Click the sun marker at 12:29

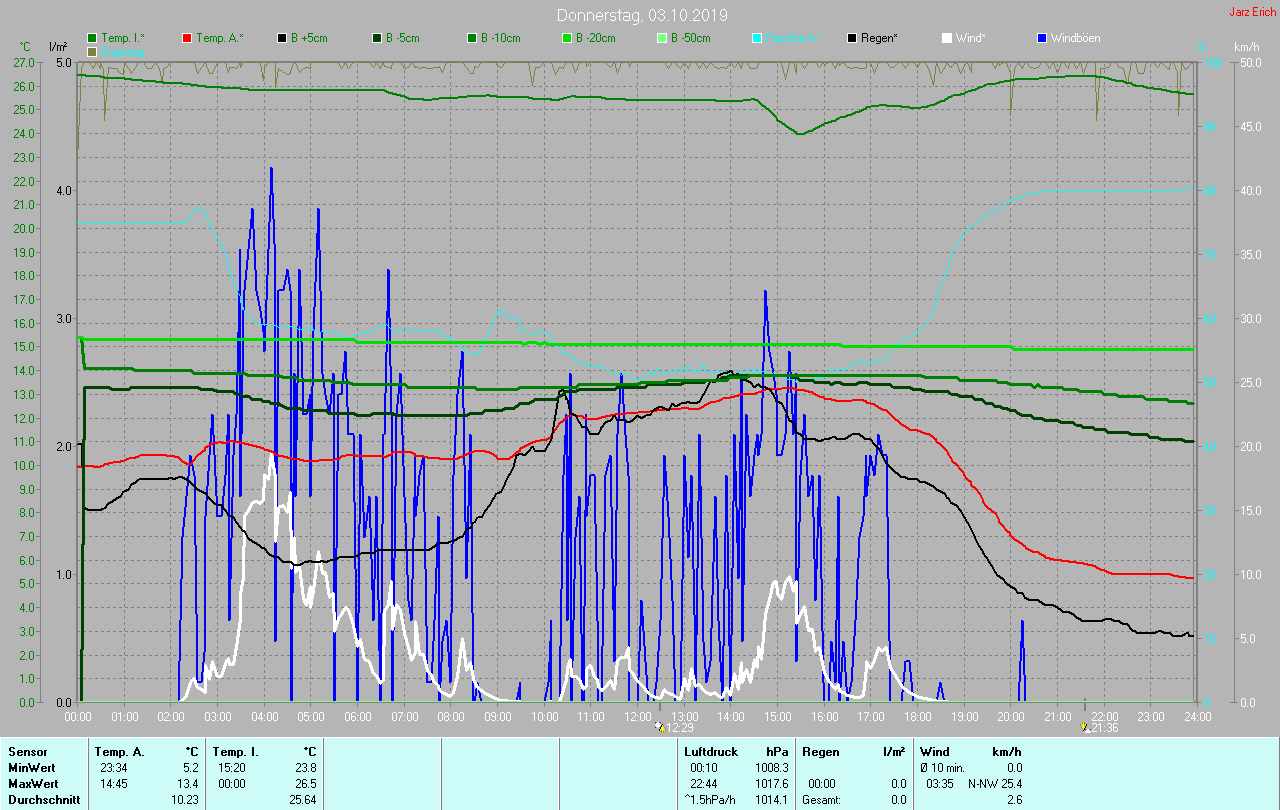658,727
